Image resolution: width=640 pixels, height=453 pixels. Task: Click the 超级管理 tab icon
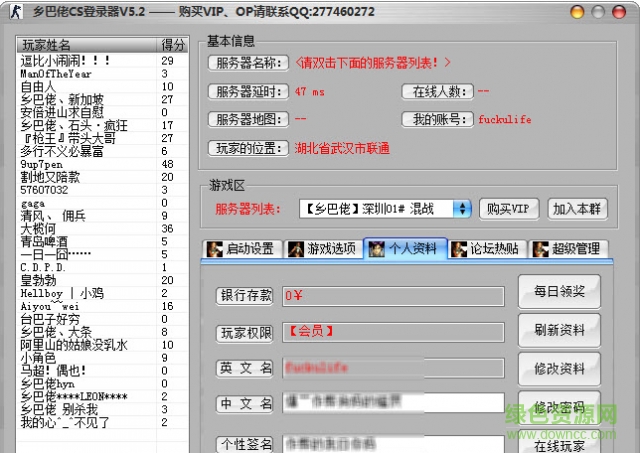pos(540,249)
